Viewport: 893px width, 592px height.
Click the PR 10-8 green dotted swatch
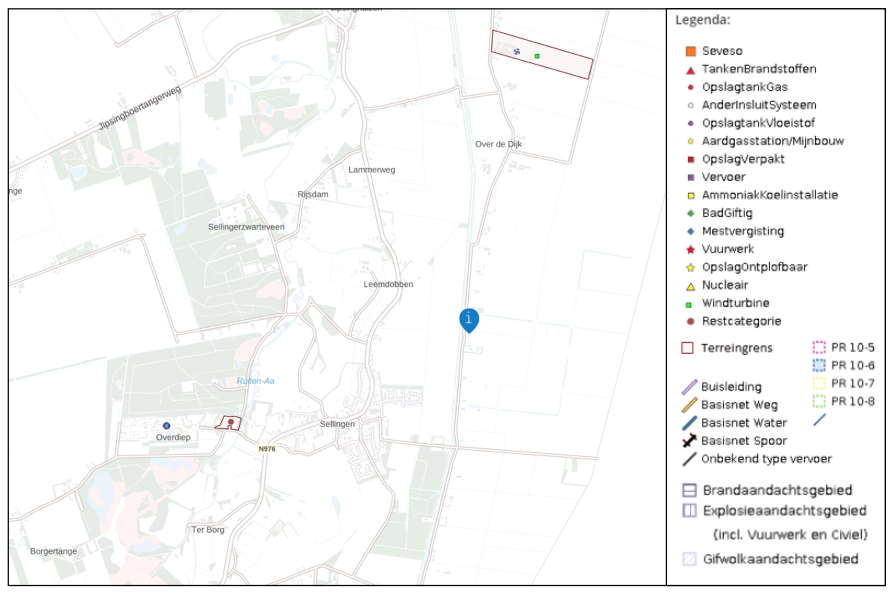[819, 401]
